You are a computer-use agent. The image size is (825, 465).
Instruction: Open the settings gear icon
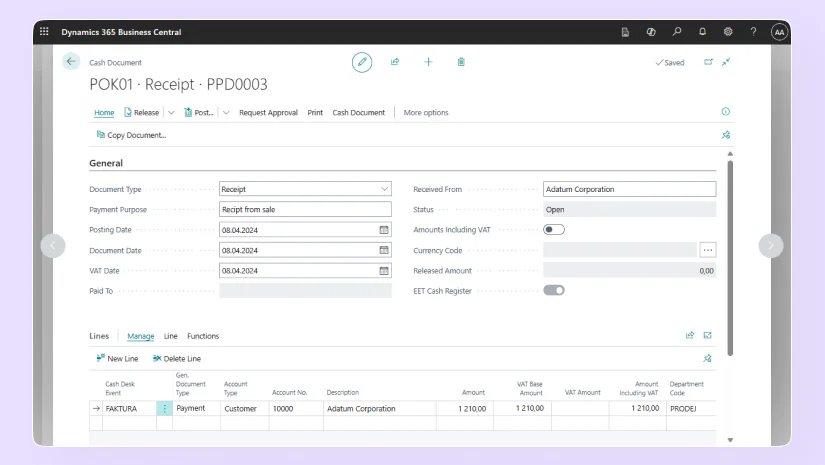pyautogui.click(x=728, y=32)
